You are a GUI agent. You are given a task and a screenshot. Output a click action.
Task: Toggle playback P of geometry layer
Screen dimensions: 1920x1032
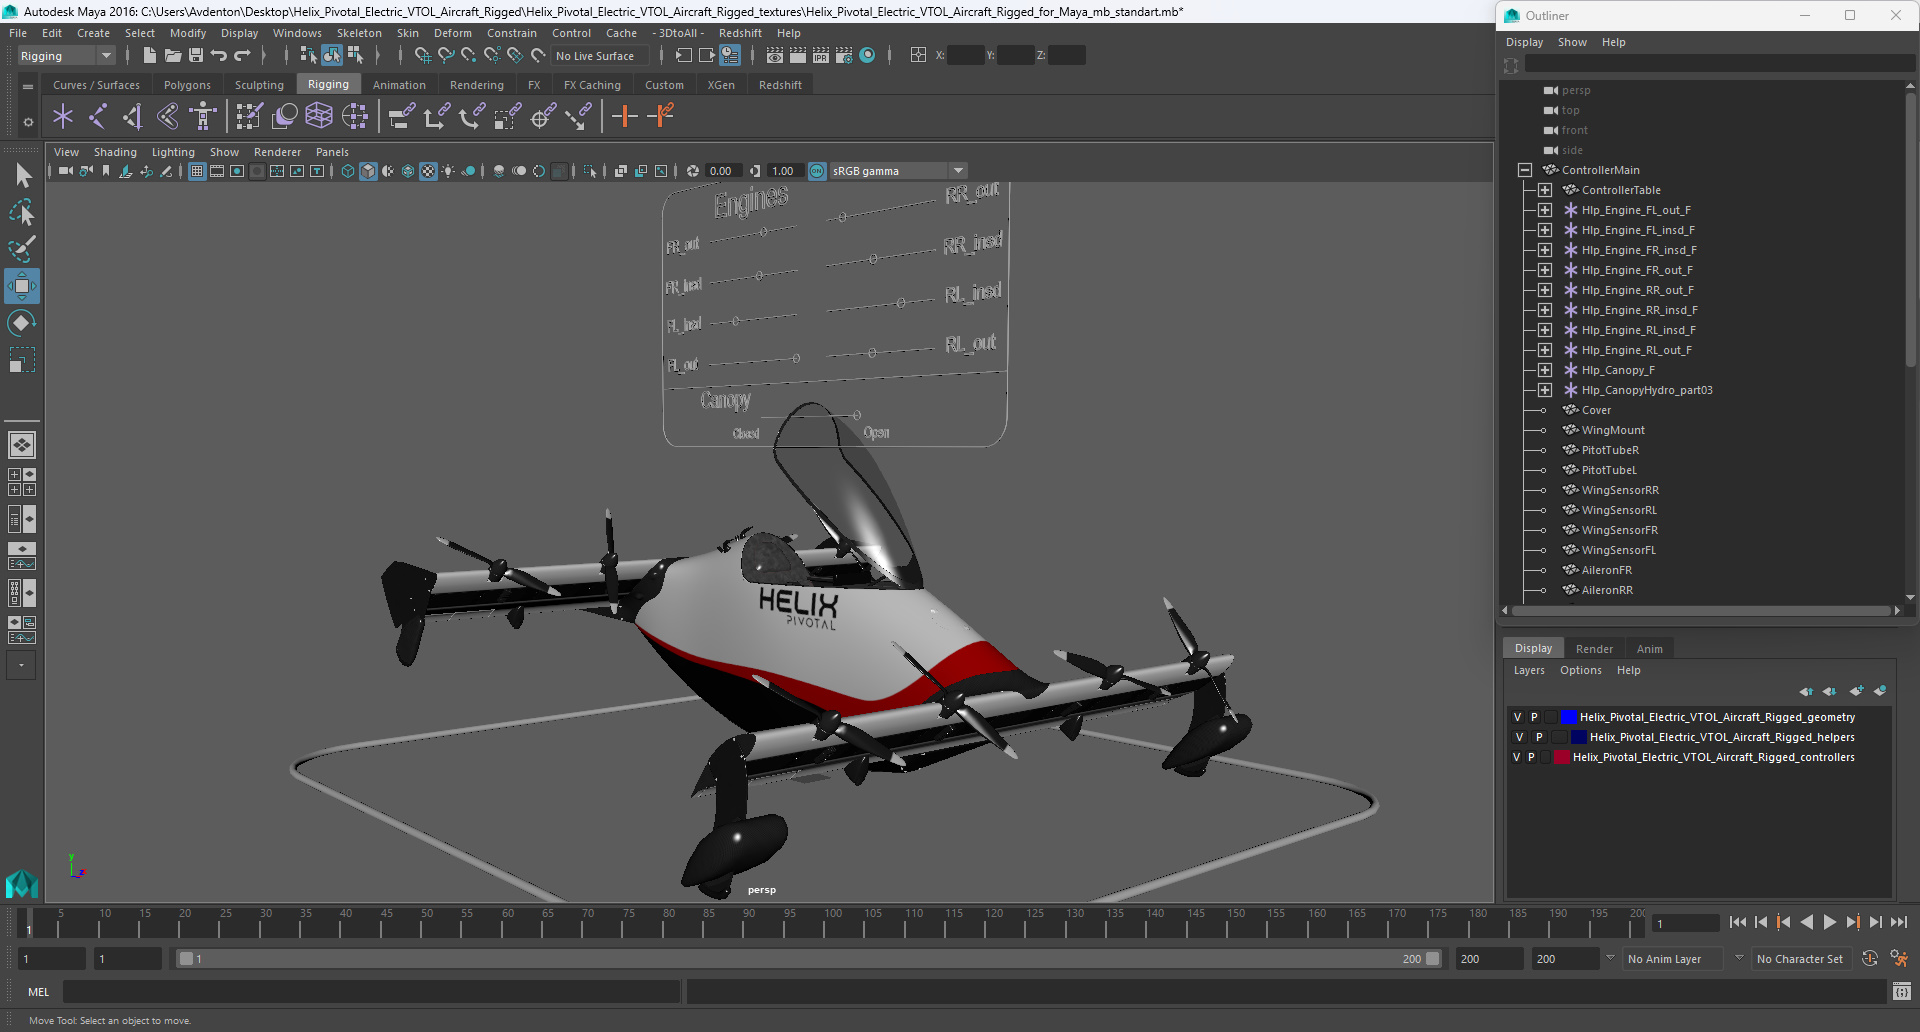pos(1534,717)
